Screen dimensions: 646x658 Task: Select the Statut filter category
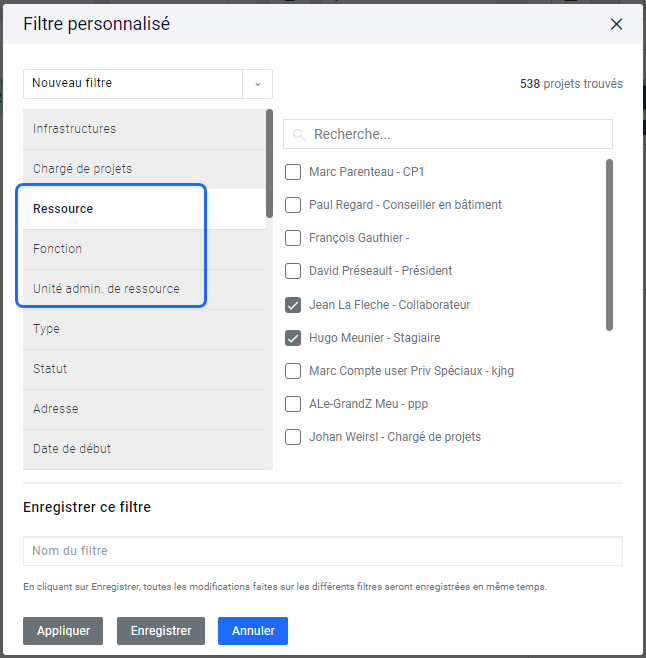pos(144,369)
